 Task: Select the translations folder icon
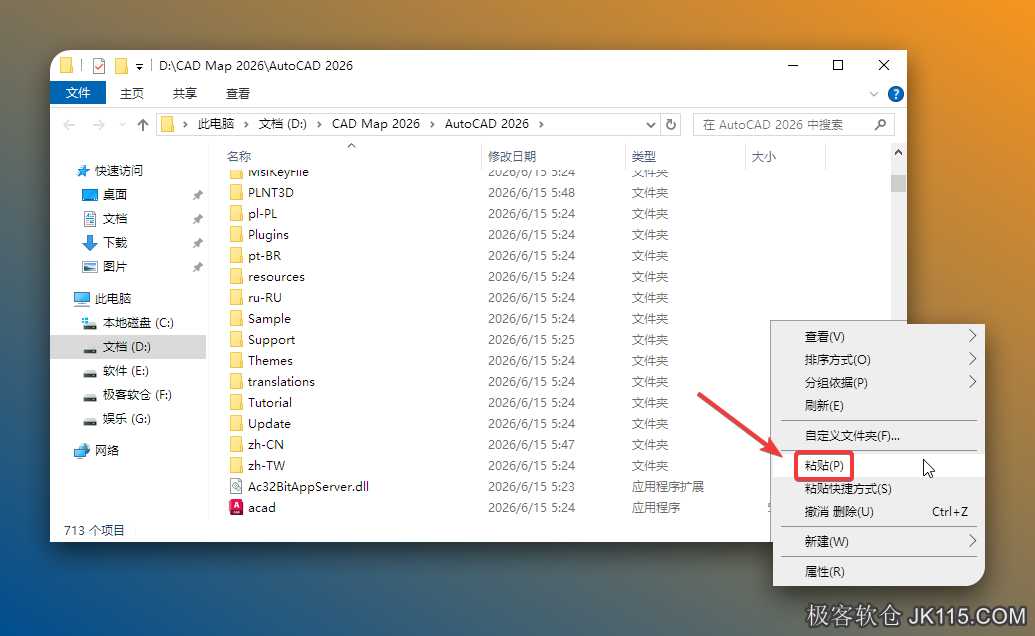point(236,381)
